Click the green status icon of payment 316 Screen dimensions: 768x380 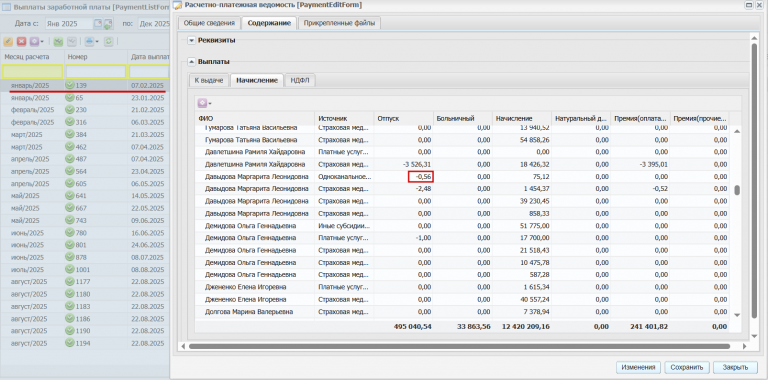(70, 122)
